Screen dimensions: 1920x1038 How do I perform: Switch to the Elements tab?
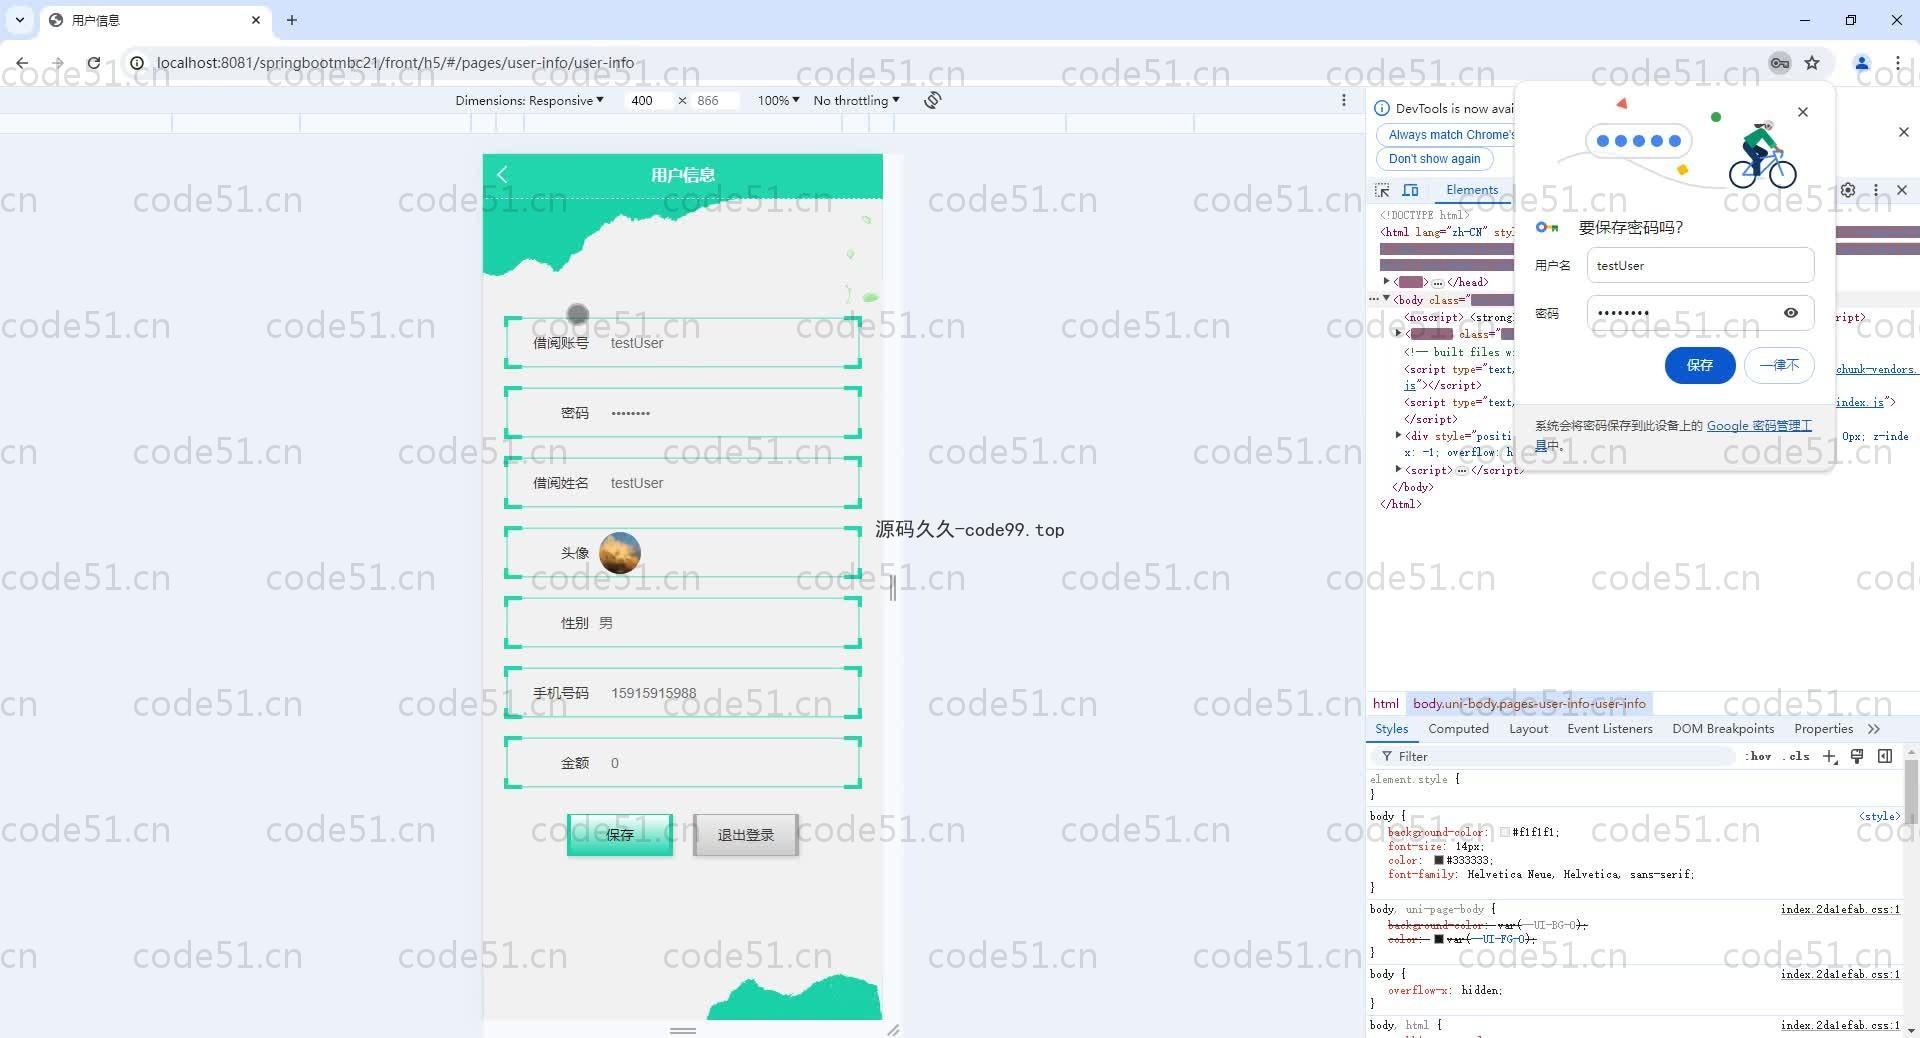click(x=1472, y=190)
